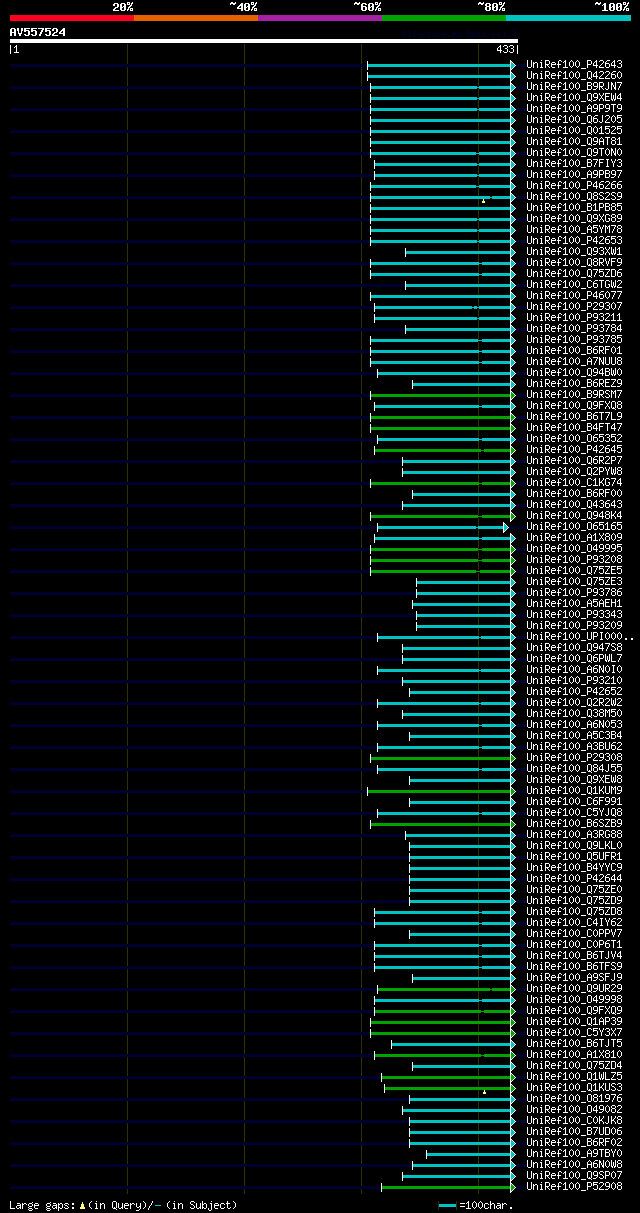The width and height of the screenshot is (640, 1213).
Task: Open hit UniRef100_Q6J205
Action: pyautogui.click(x=574, y=119)
